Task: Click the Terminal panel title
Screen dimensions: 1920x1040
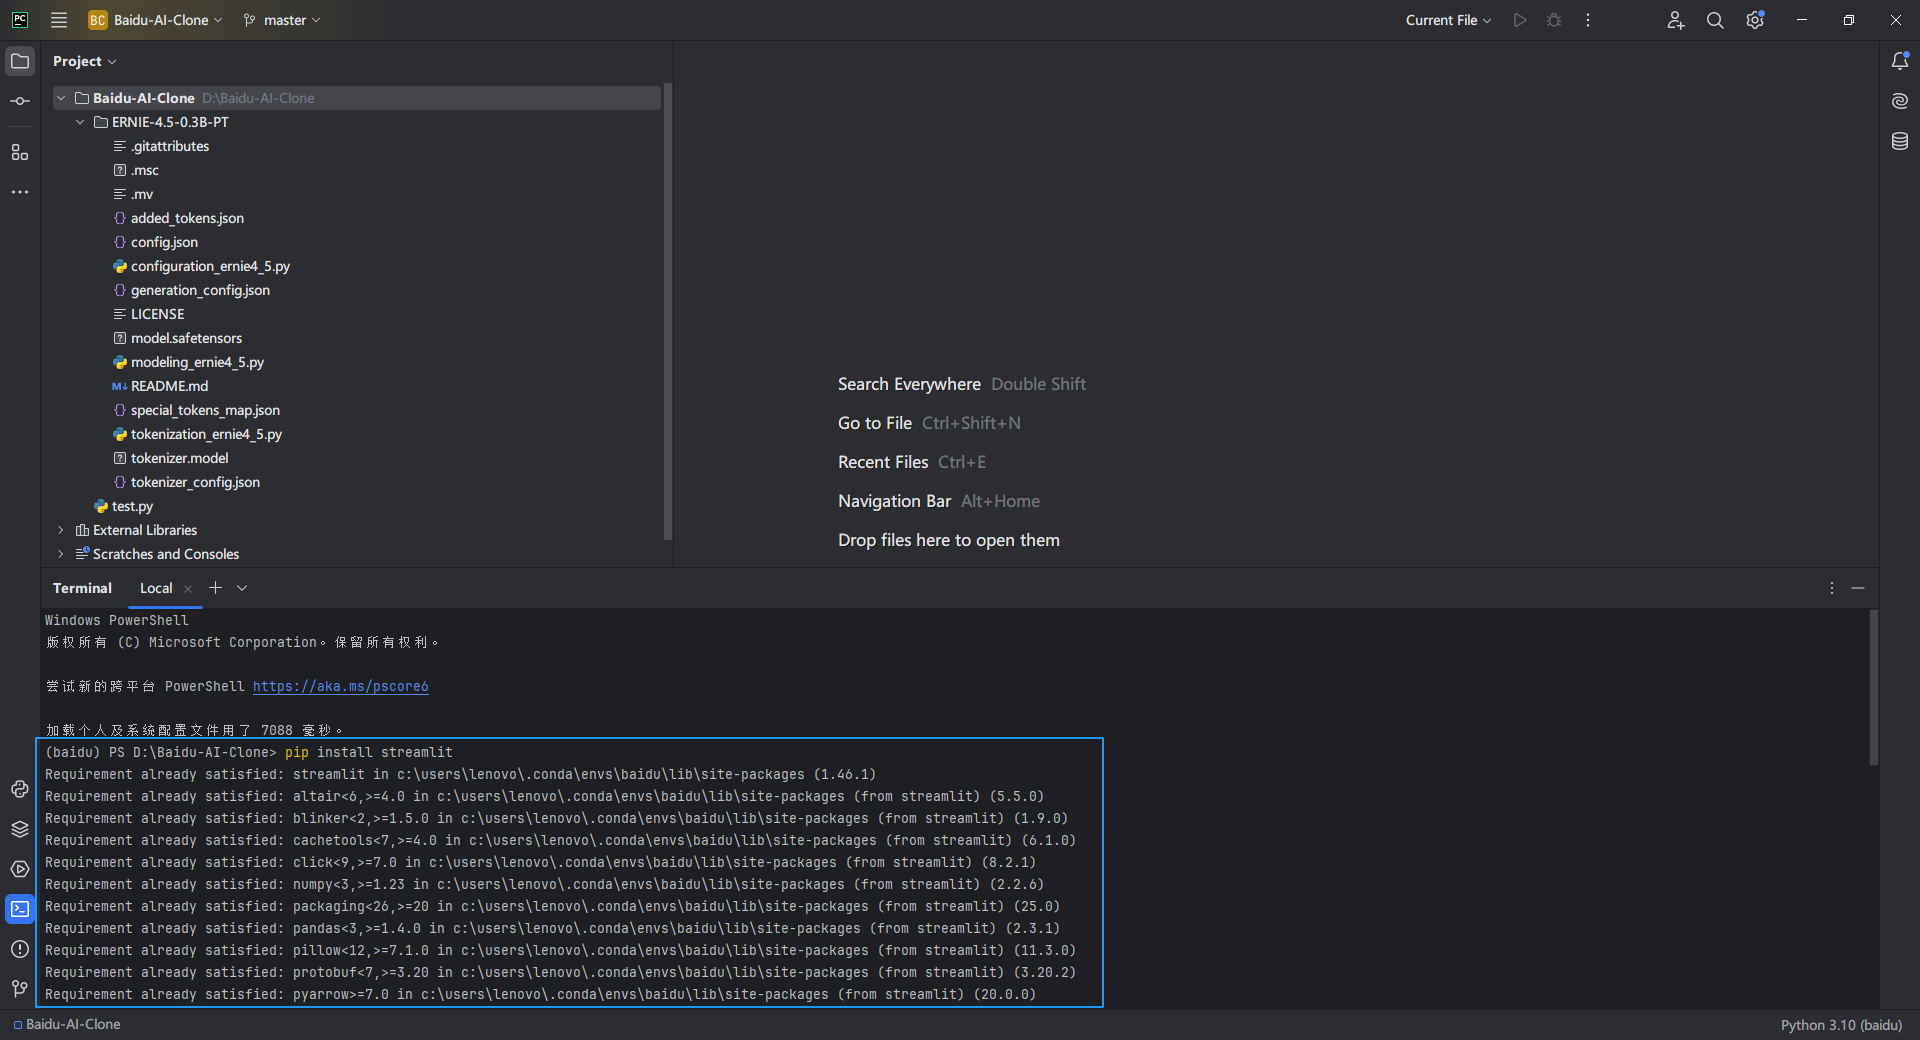Action: [82, 588]
